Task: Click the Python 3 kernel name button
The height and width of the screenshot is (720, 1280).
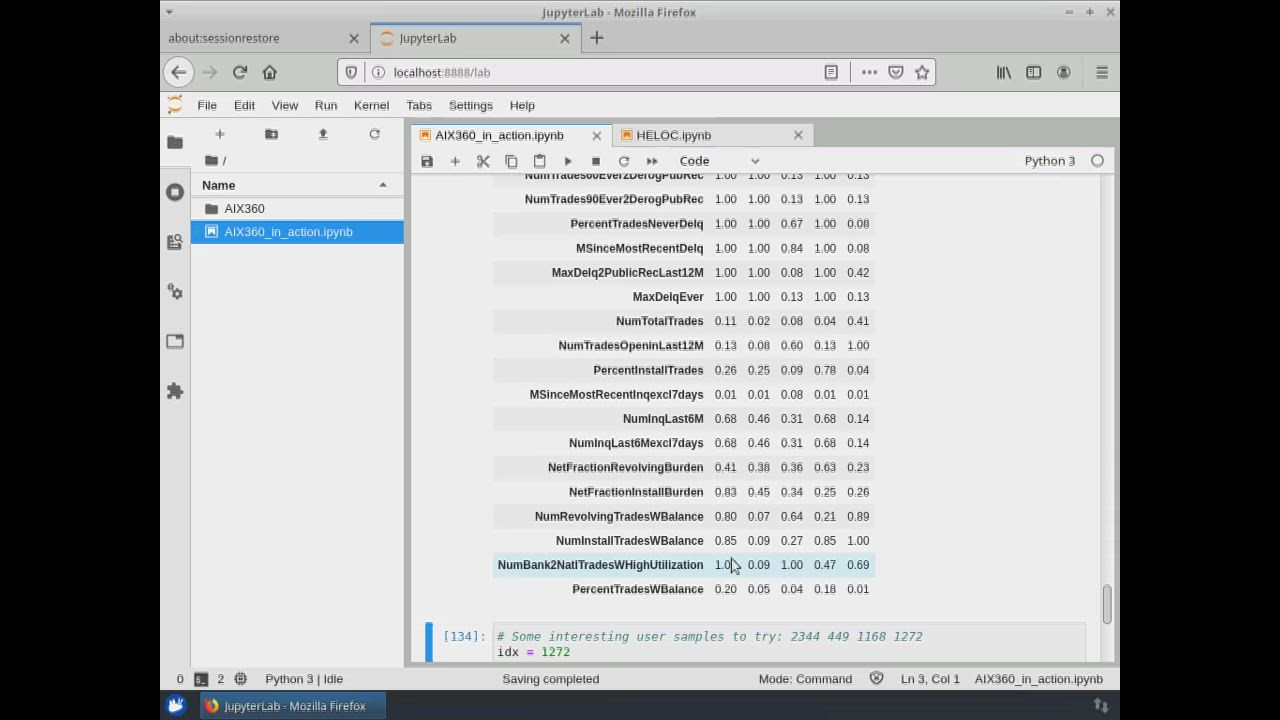Action: point(1050,161)
